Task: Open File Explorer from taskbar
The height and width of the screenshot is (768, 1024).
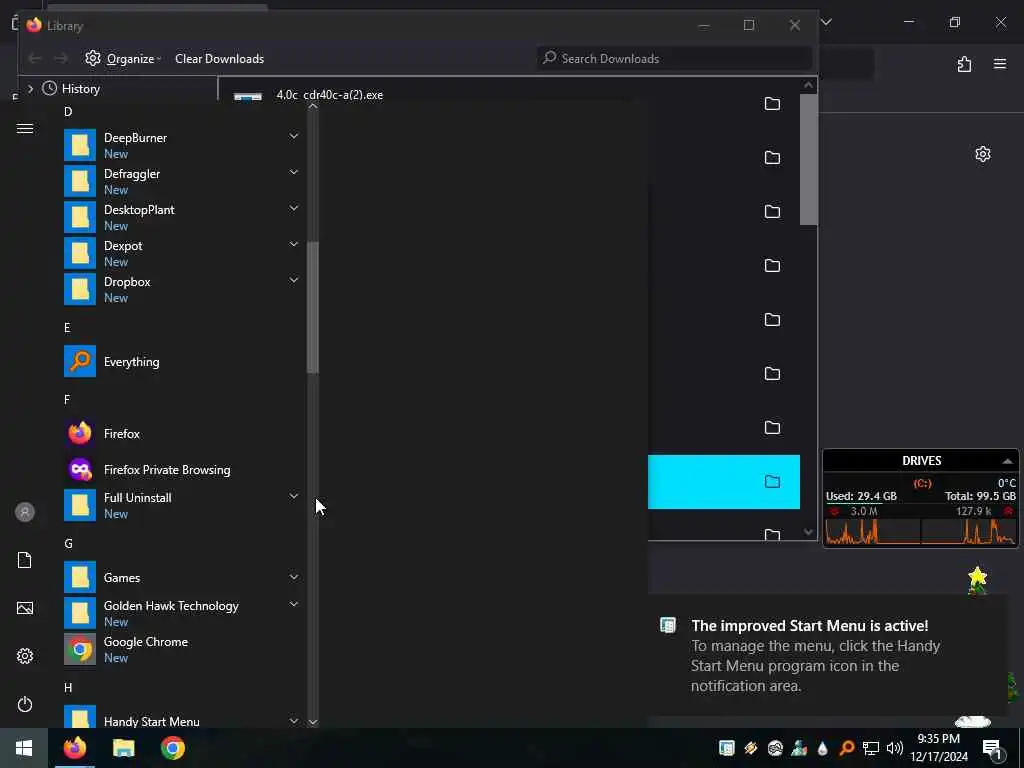Action: coord(123,748)
